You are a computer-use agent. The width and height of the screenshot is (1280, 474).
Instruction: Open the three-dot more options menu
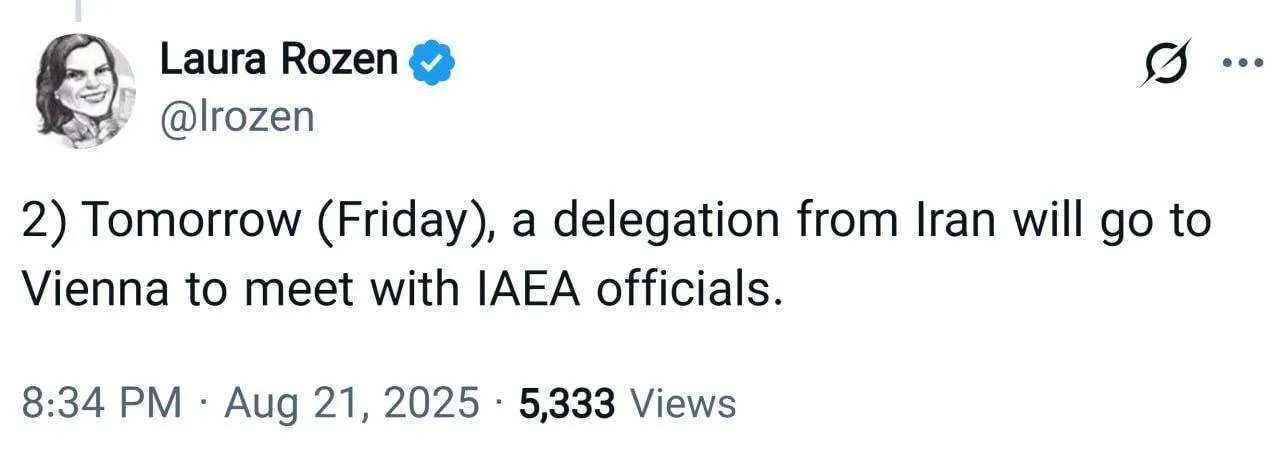1244,61
